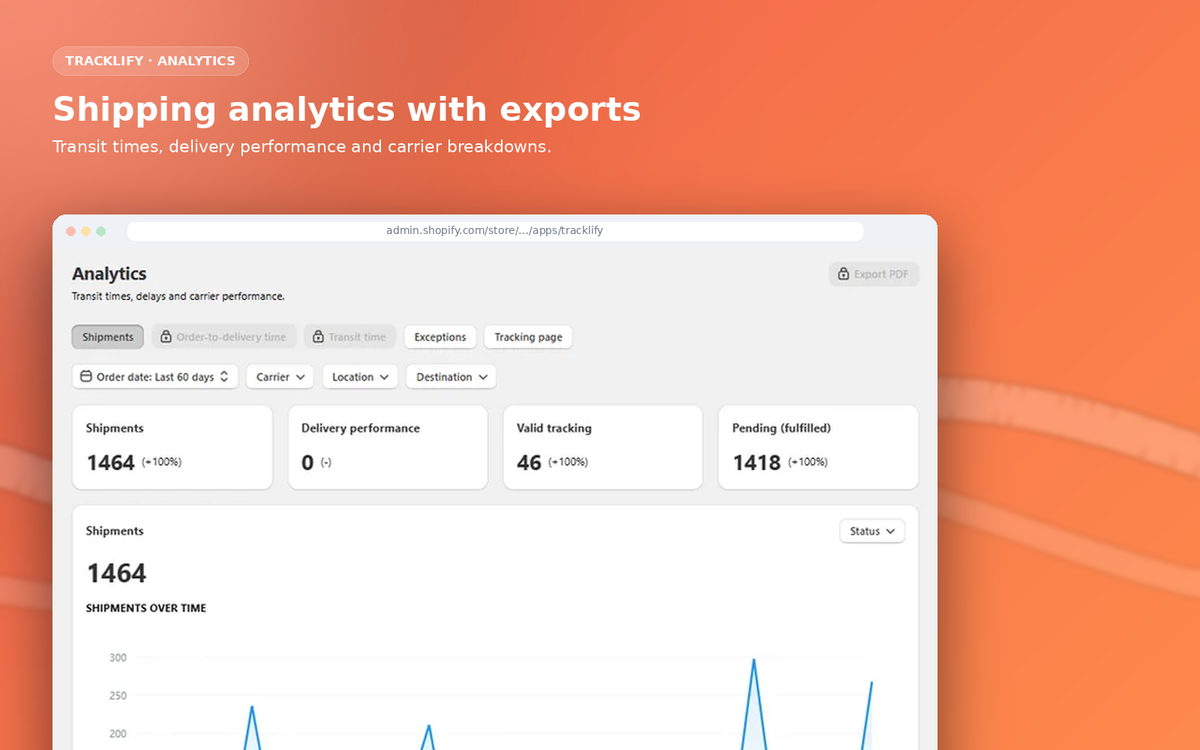This screenshot has height=750, width=1200.
Task: Open the locked Transit time tab
Action: 350,337
